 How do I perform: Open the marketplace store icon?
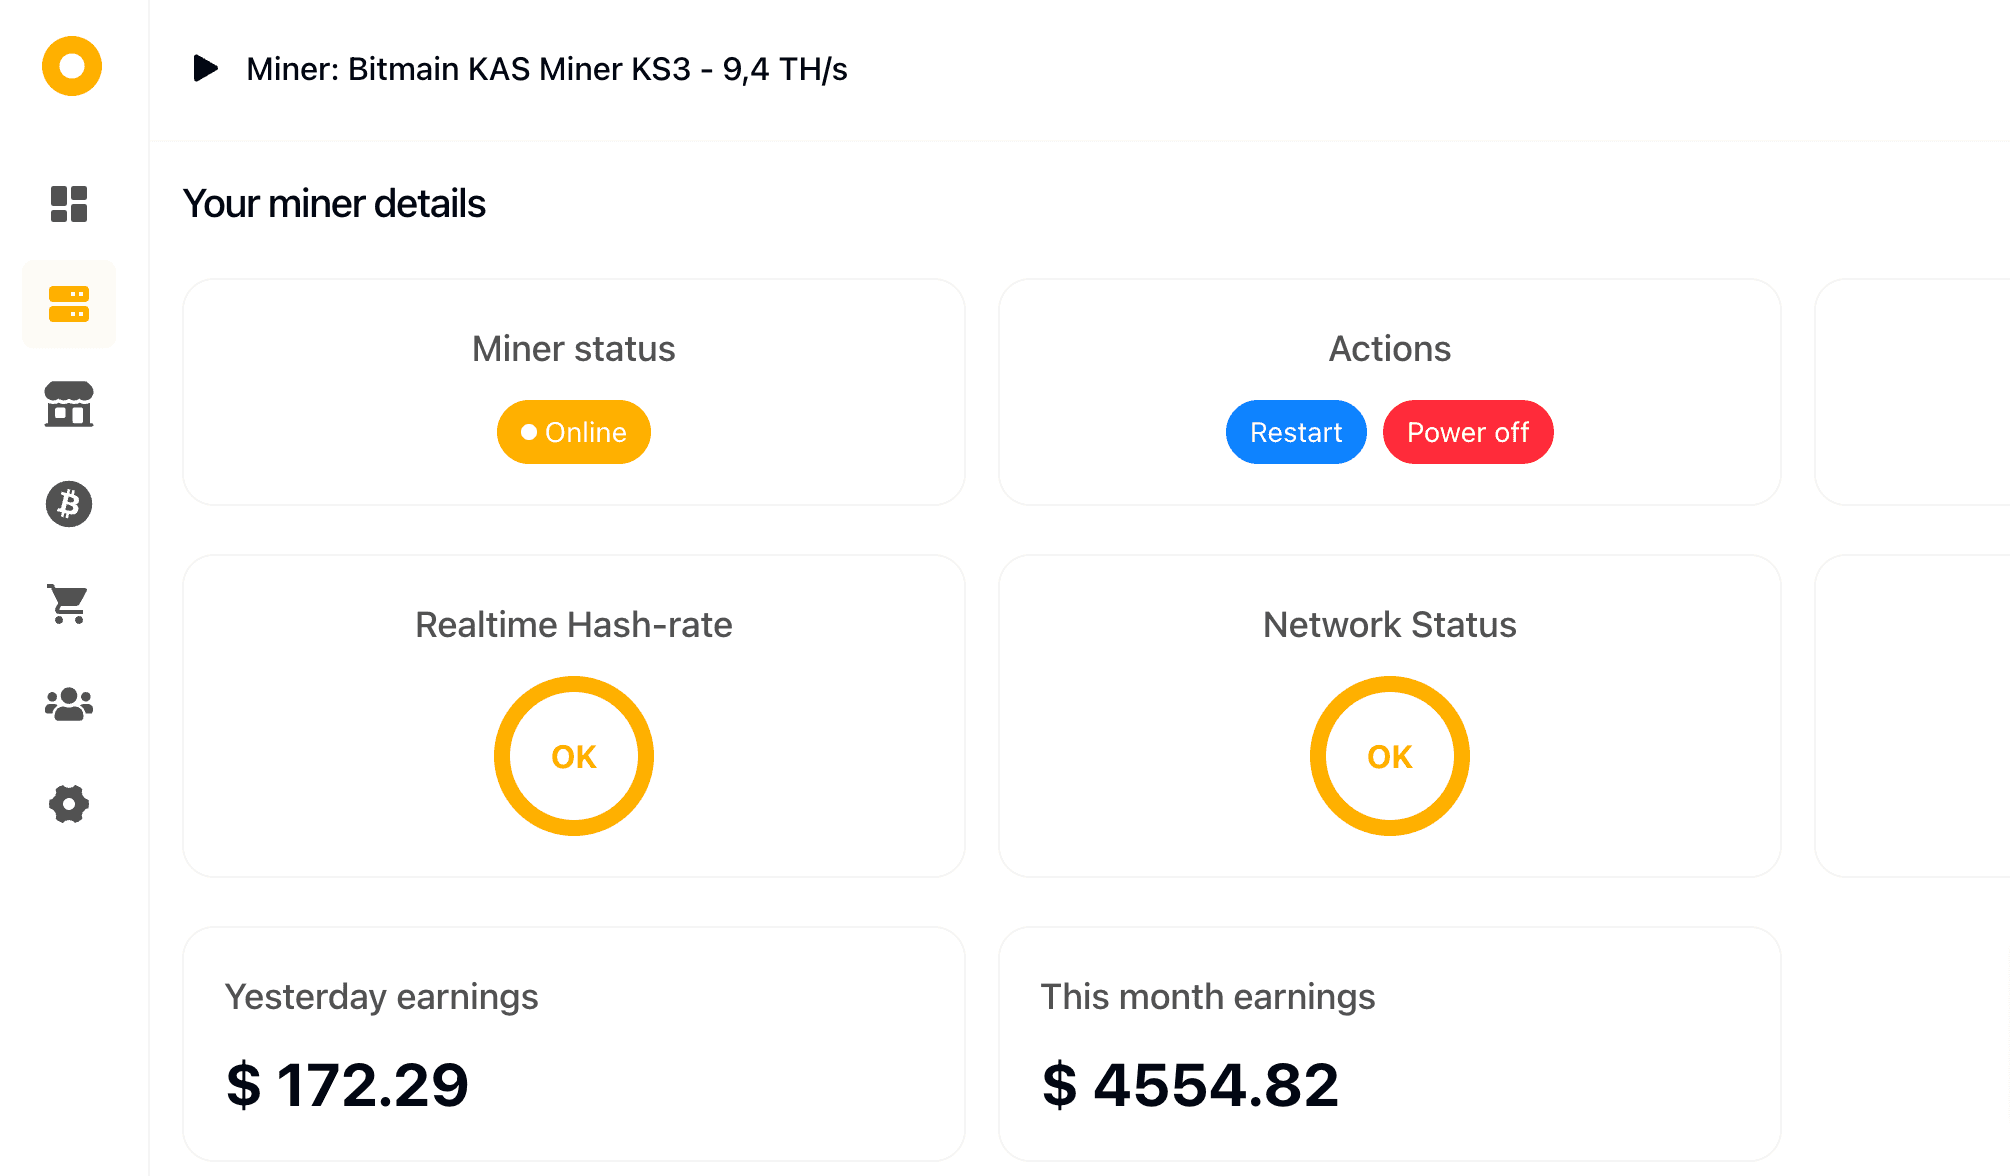tap(69, 404)
